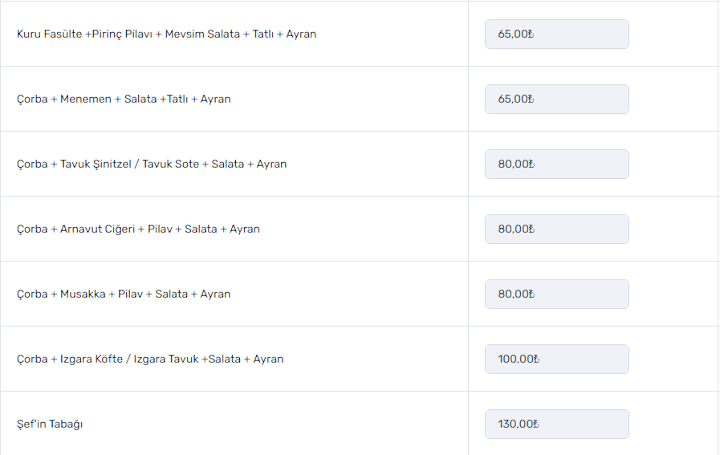Image resolution: width=720 pixels, height=455 pixels.
Task: Click the empty cell right of Tavuk Şinitzel price
Action: point(674,164)
